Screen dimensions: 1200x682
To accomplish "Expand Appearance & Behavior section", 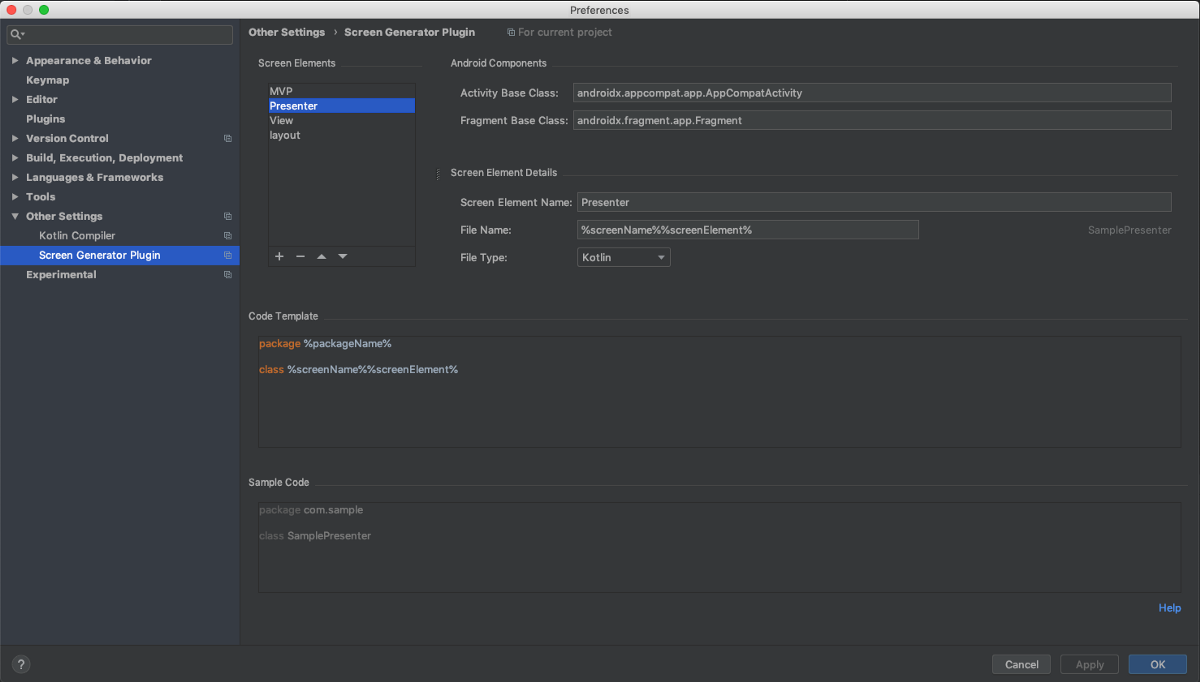I will click(x=15, y=61).
